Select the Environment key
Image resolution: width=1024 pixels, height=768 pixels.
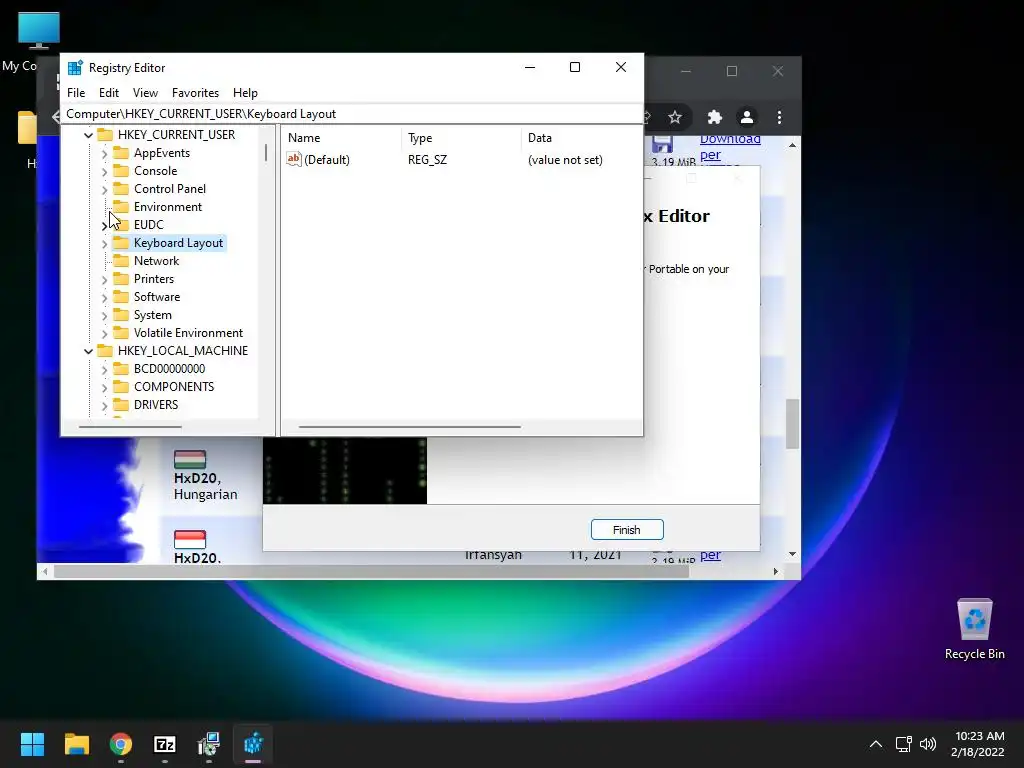(x=168, y=207)
